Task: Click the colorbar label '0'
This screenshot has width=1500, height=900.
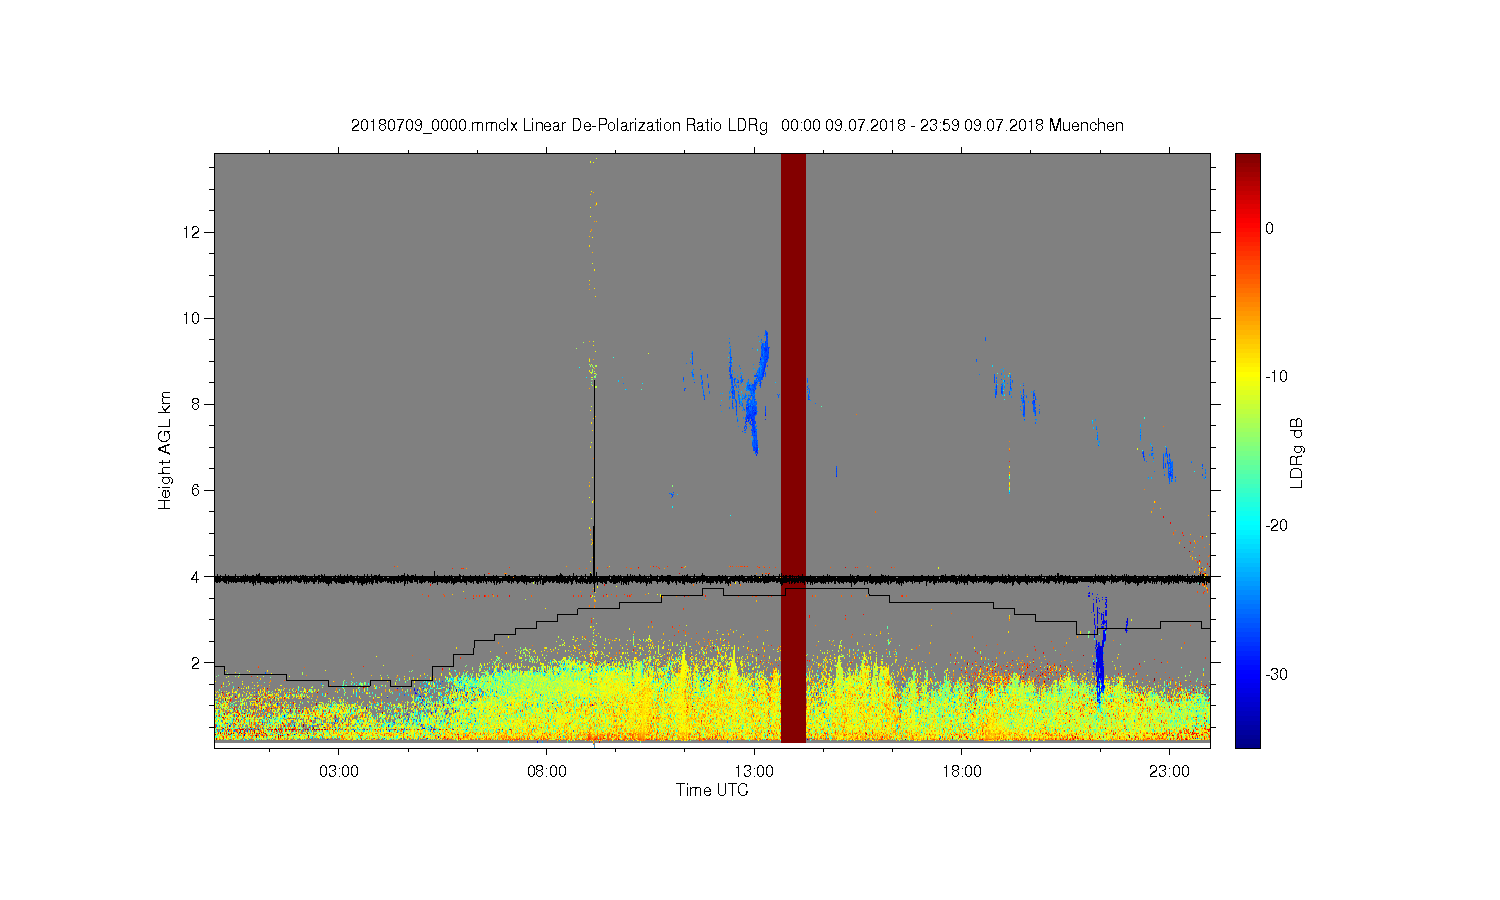Action: click(1270, 228)
